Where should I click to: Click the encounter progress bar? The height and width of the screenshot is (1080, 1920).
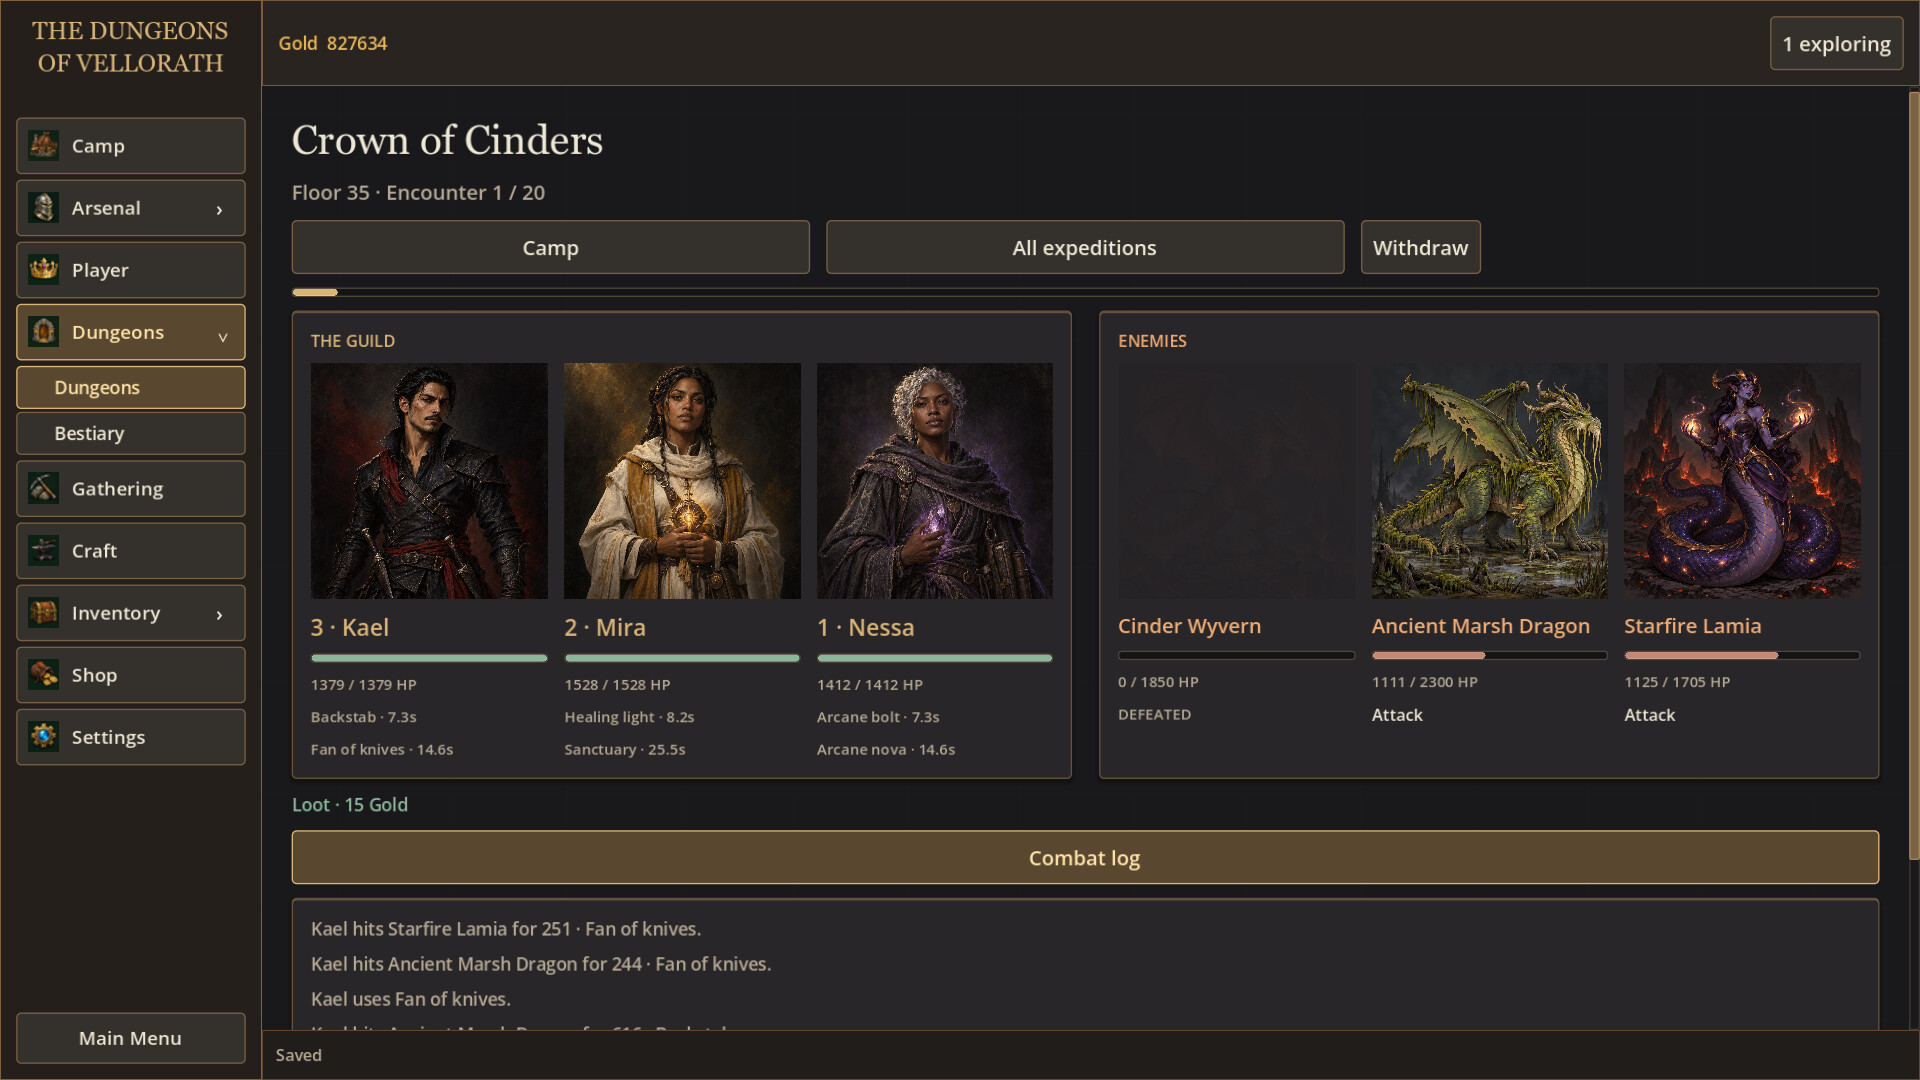coord(1085,292)
